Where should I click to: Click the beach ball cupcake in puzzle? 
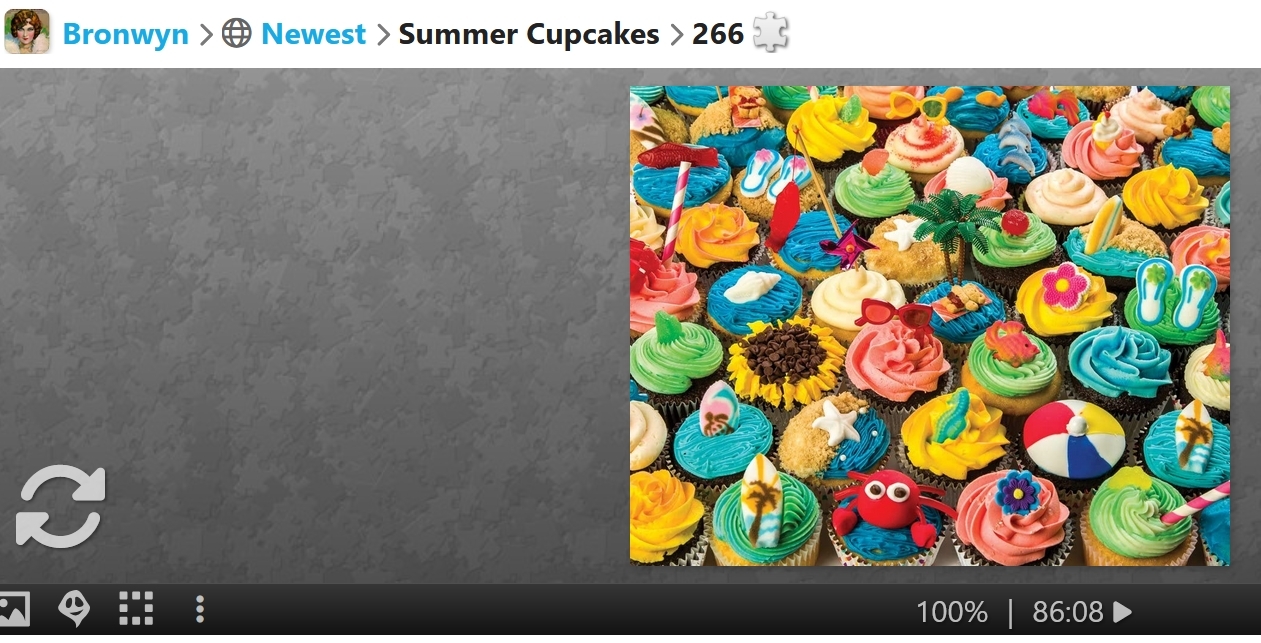tap(1074, 441)
